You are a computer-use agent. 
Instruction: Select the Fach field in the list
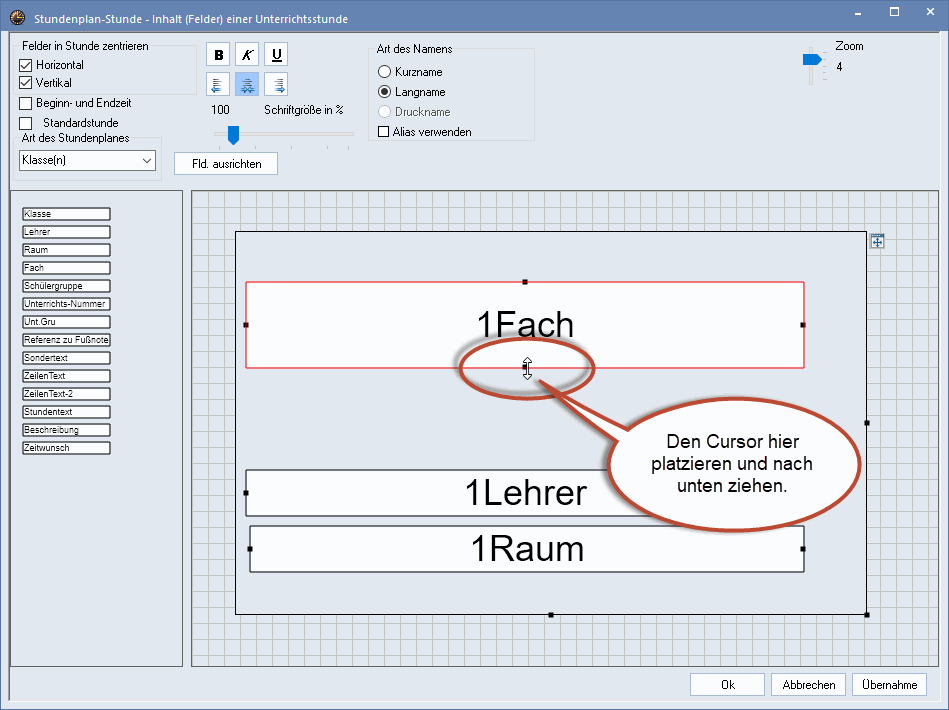pos(67,268)
